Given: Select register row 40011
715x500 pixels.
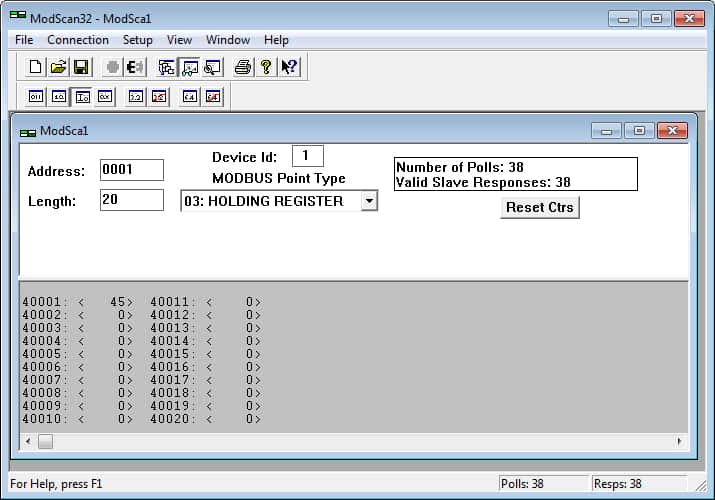Looking at the screenshot, I should [206, 302].
